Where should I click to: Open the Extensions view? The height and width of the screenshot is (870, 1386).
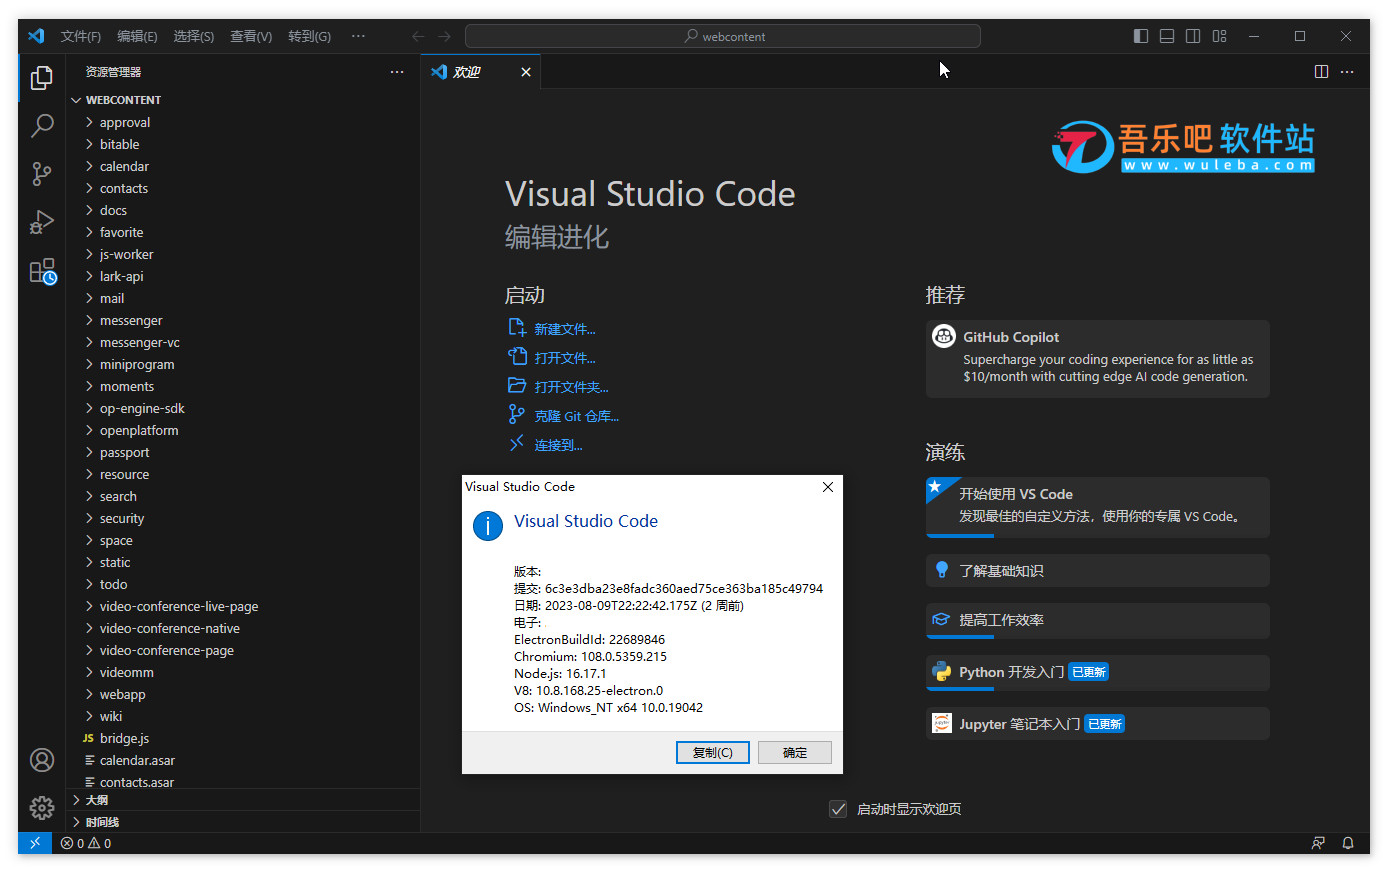(x=42, y=271)
